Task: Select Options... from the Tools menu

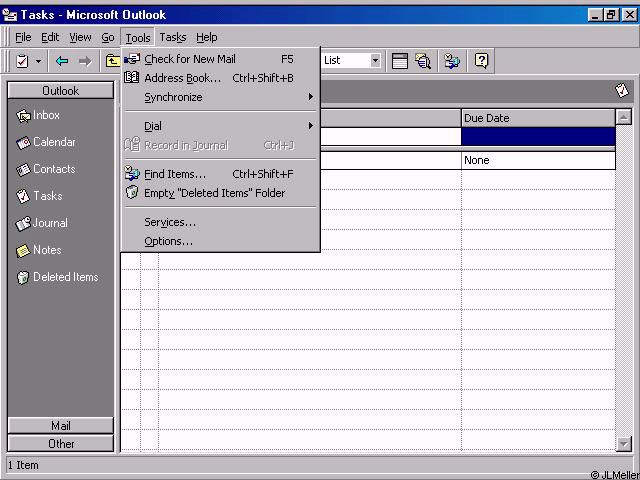Action: tap(168, 241)
